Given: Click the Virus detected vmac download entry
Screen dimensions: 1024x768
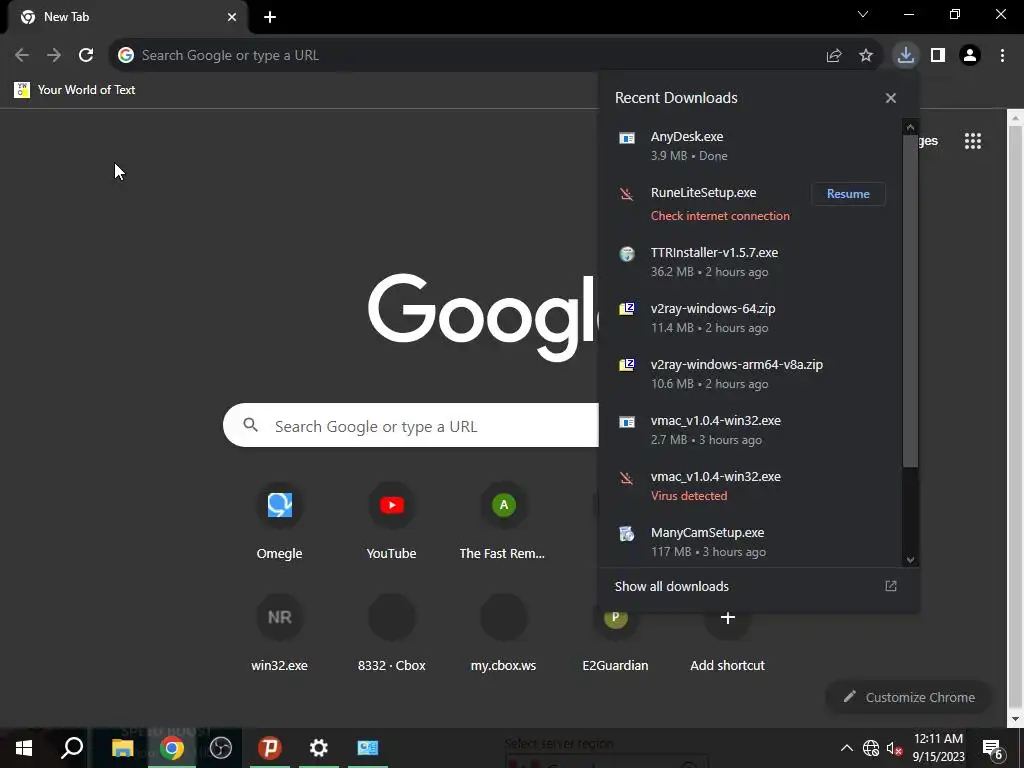Looking at the screenshot, I should [751, 486].
